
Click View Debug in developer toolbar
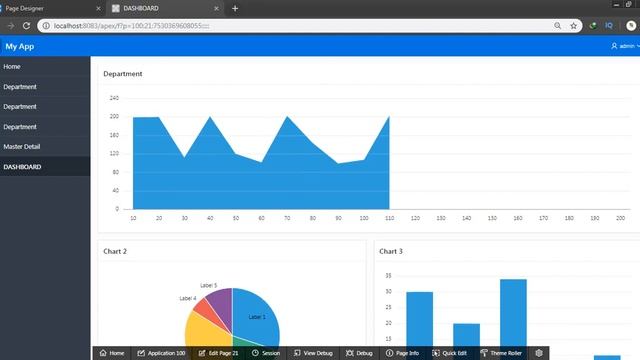[313, 353]
